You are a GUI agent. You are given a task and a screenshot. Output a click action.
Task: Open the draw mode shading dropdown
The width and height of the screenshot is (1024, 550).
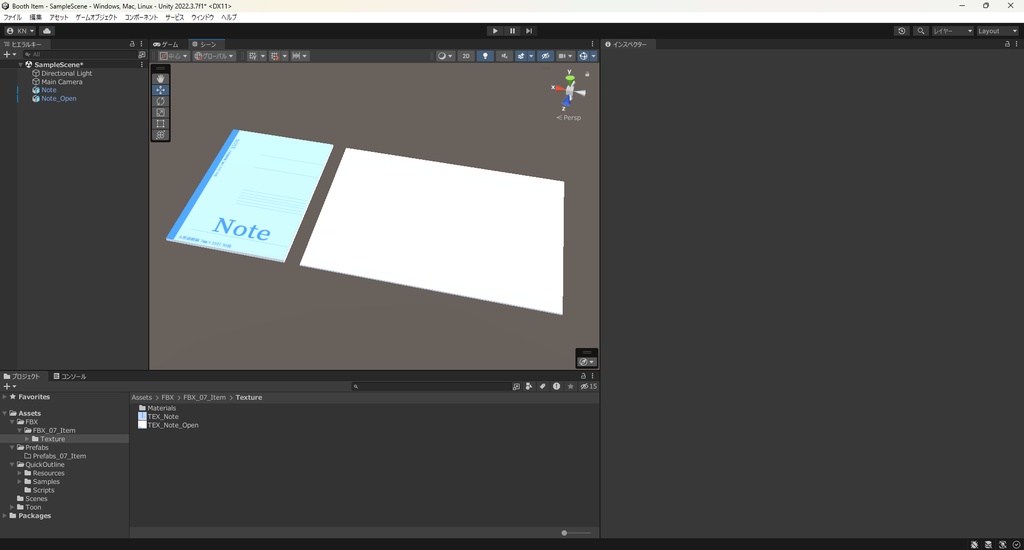(x=445, y=56)
